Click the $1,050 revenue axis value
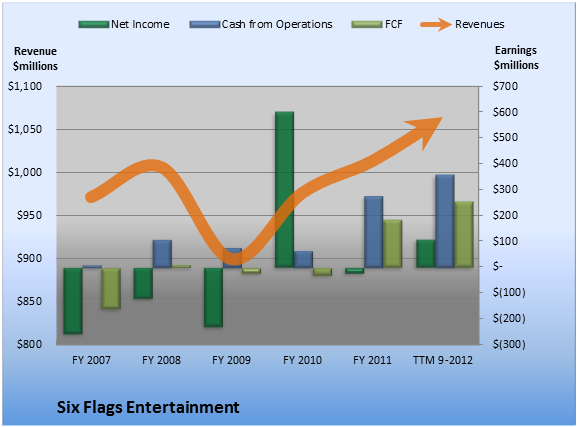577x427 pixels. tap(25, 129)
